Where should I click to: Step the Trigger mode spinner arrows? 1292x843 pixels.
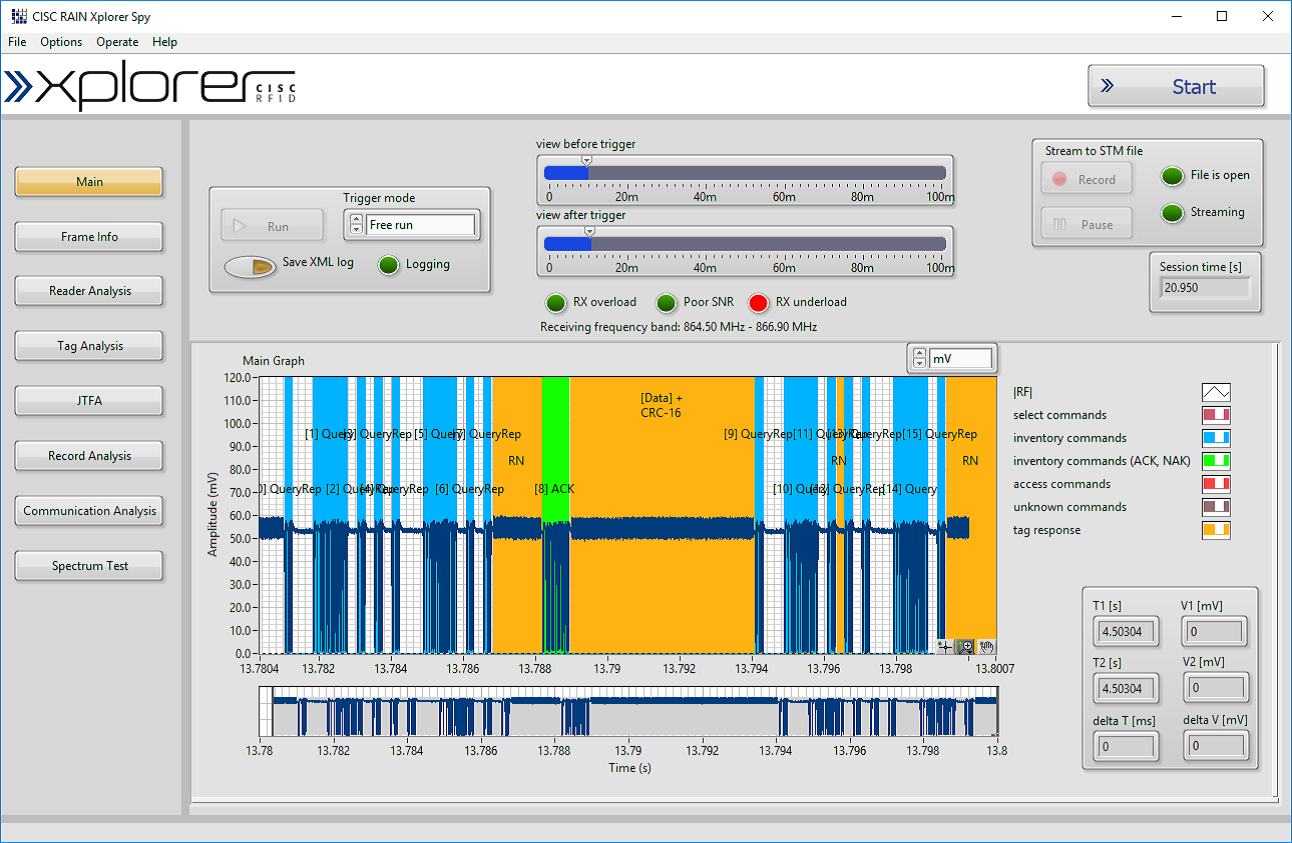tap(355, 225)
